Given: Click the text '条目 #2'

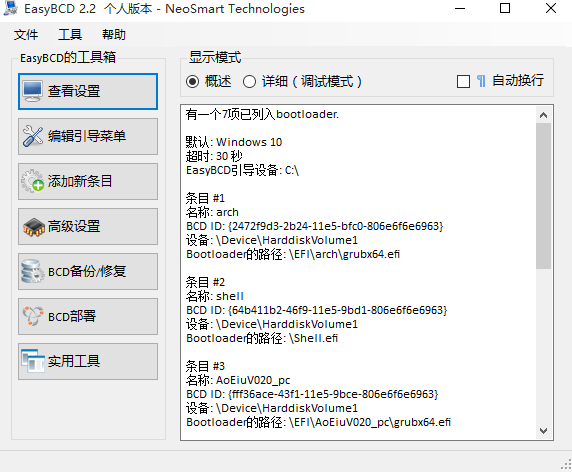Looking at the screenshot, I should click(x=205, y=282).
